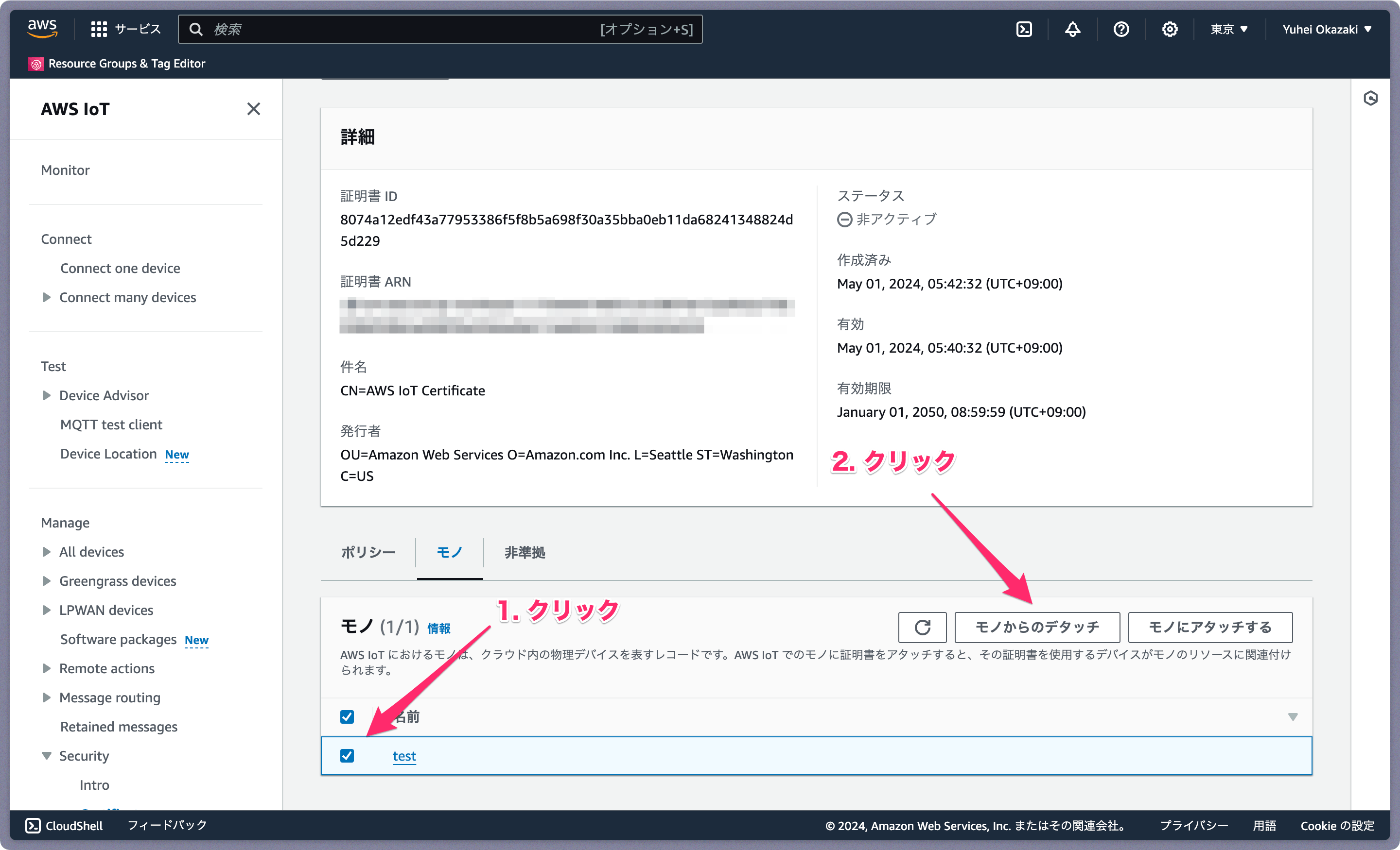1400x850 pixels.
Task: Open Monitor in the sidebar
Action: point(65,170)
